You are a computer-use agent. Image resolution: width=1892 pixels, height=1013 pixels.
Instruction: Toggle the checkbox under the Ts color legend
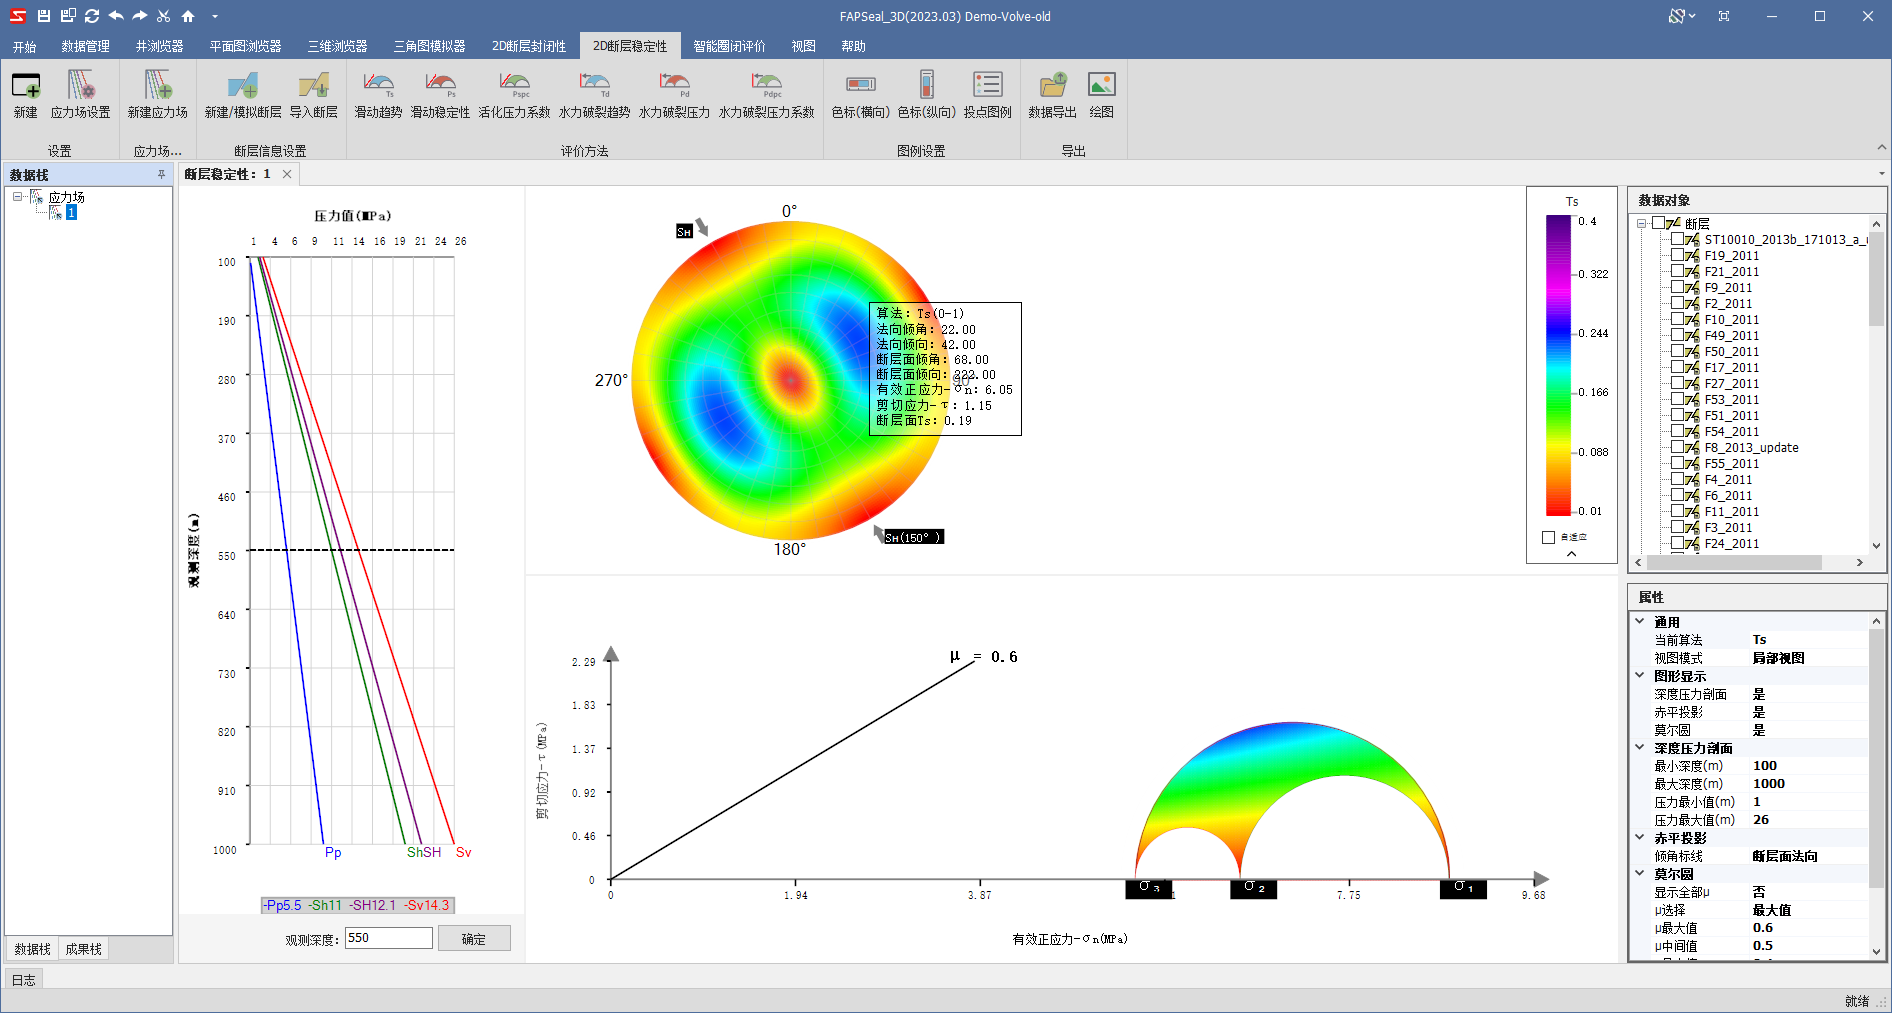pyautogui.click(x=1549, y=537)
